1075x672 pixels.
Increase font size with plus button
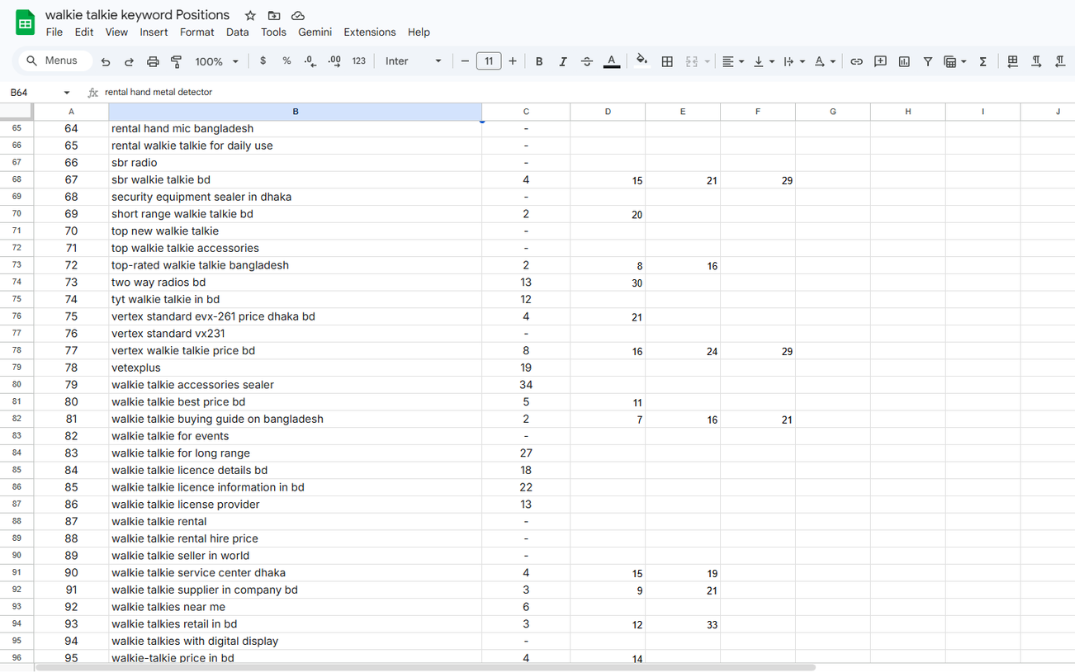tap(513, 62)
